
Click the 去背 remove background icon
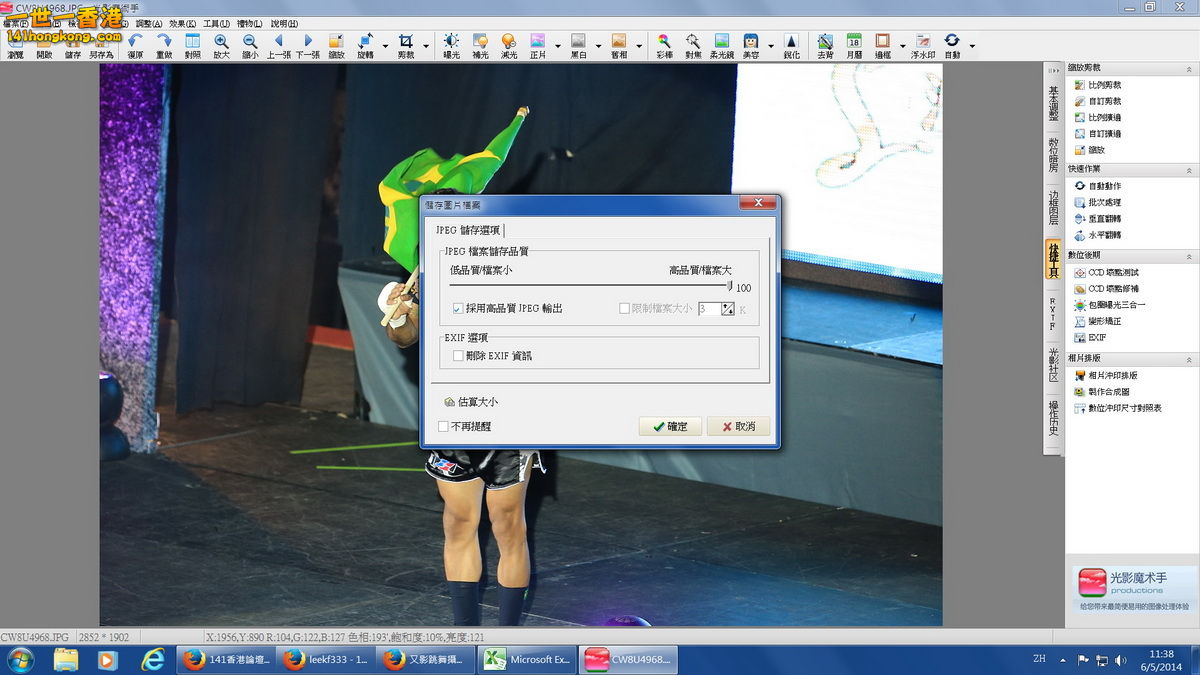click(x=825, y=45)
